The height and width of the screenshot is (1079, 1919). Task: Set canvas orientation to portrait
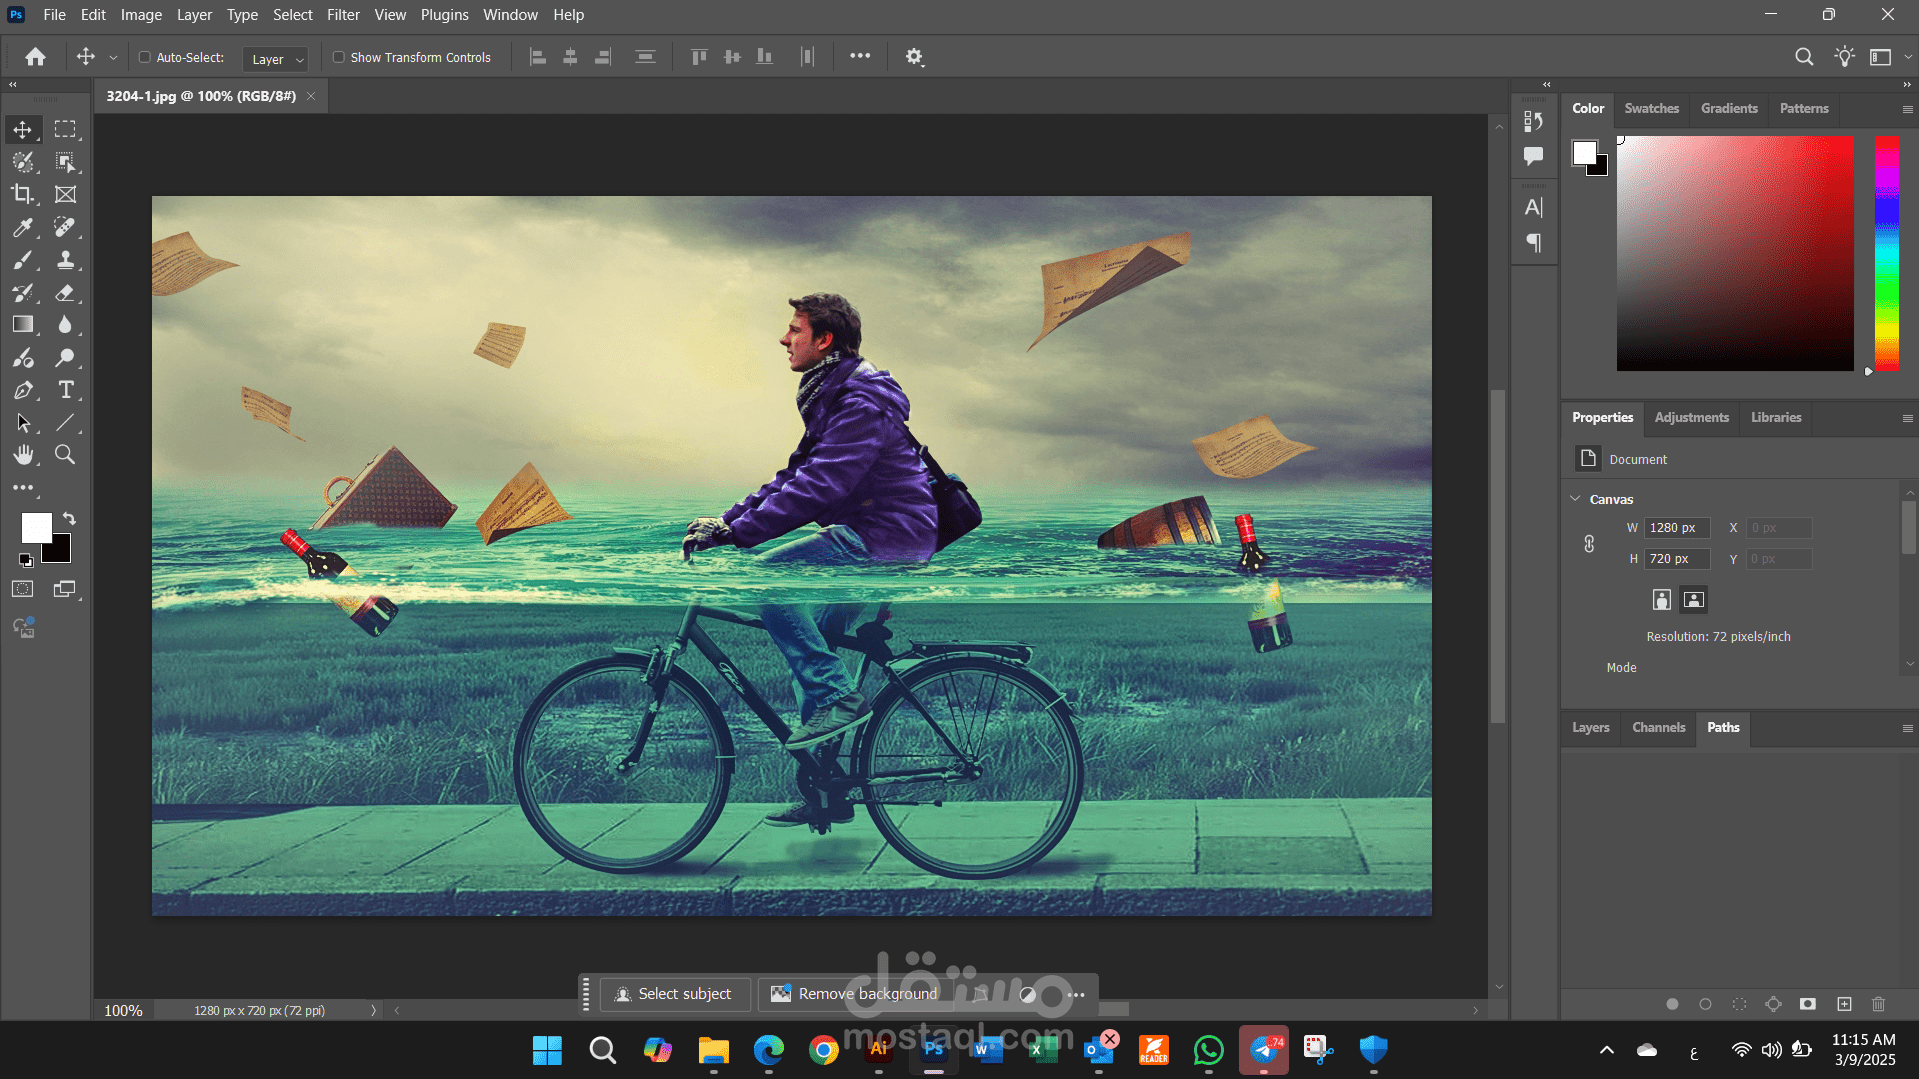(x=1661, y=599)
